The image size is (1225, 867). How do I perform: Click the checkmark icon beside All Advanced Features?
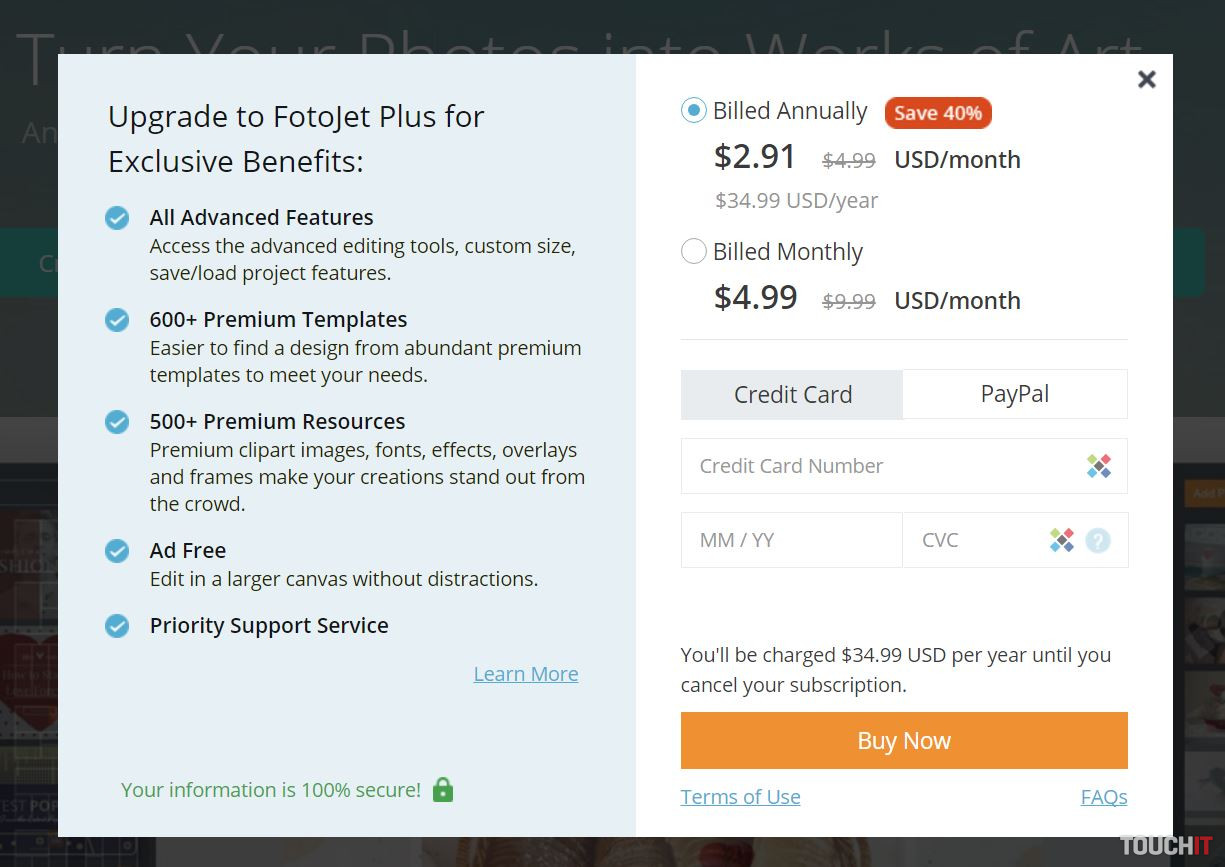(x=117, y=218)
